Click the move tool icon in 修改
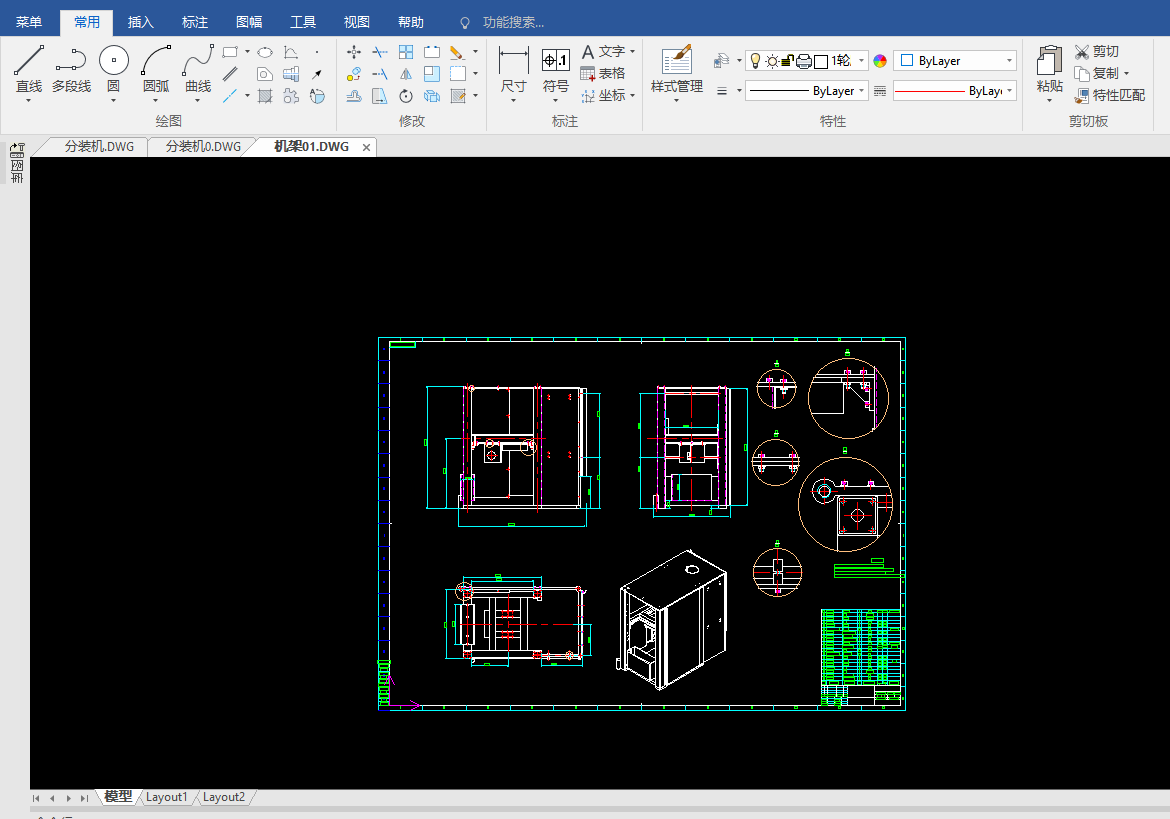 click(x=354, y=52)
